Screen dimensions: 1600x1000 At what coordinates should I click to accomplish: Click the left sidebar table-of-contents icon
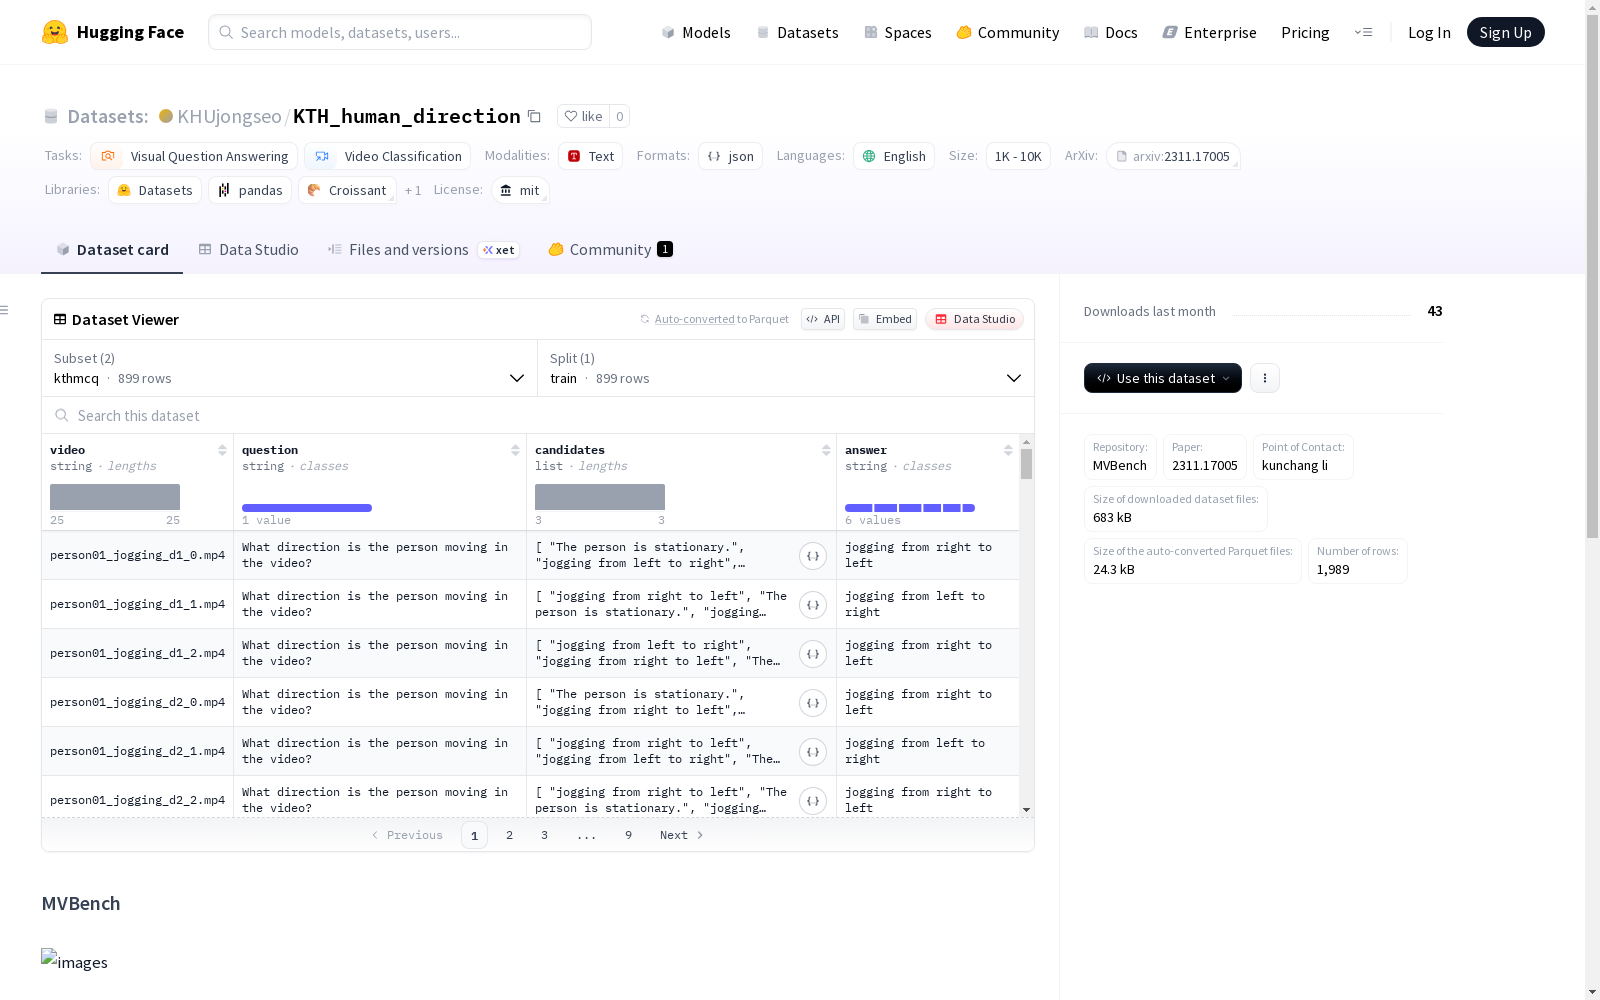click(5, 310)
